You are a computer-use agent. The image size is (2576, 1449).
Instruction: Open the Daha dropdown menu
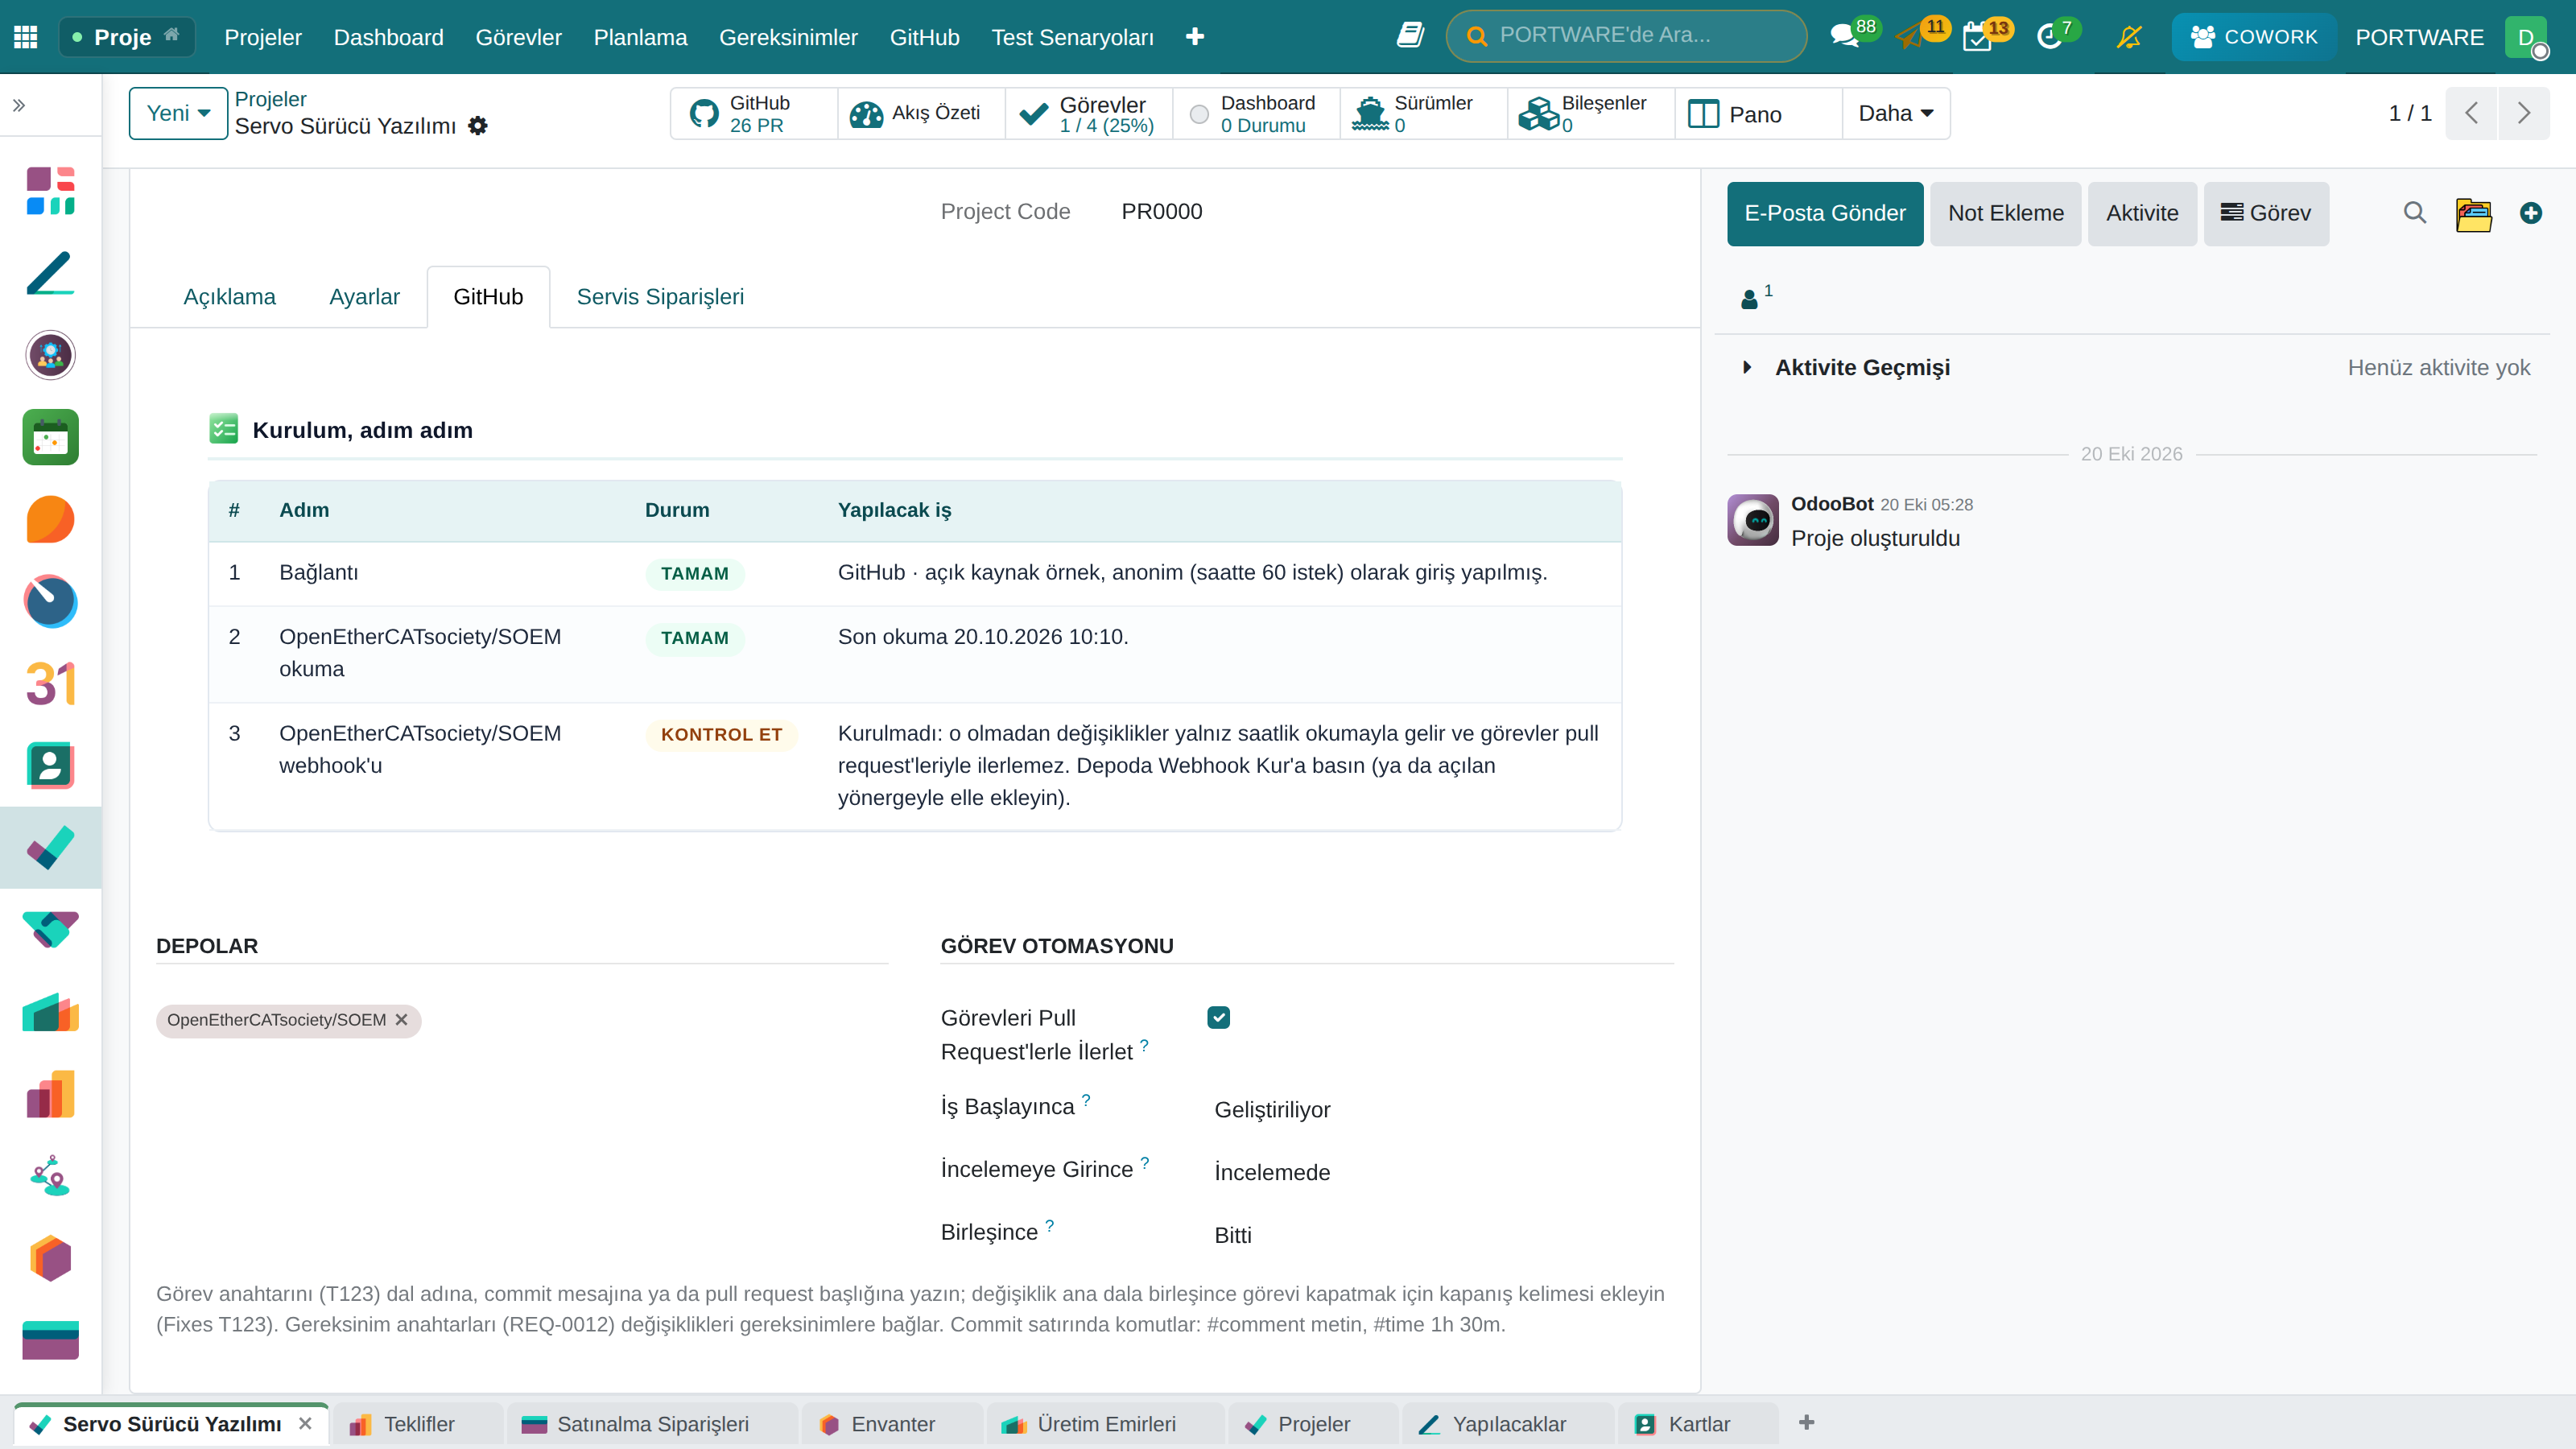1895,113
